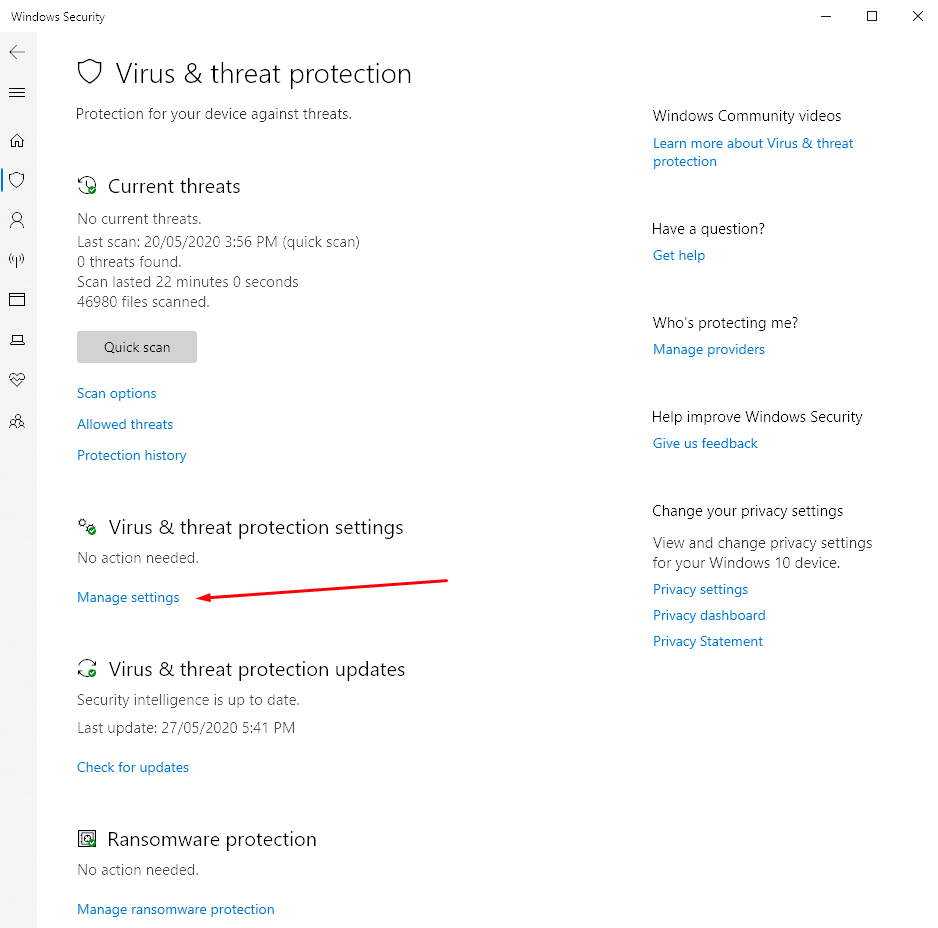Minimize the Windows Security window

click(x=826, y=16)
